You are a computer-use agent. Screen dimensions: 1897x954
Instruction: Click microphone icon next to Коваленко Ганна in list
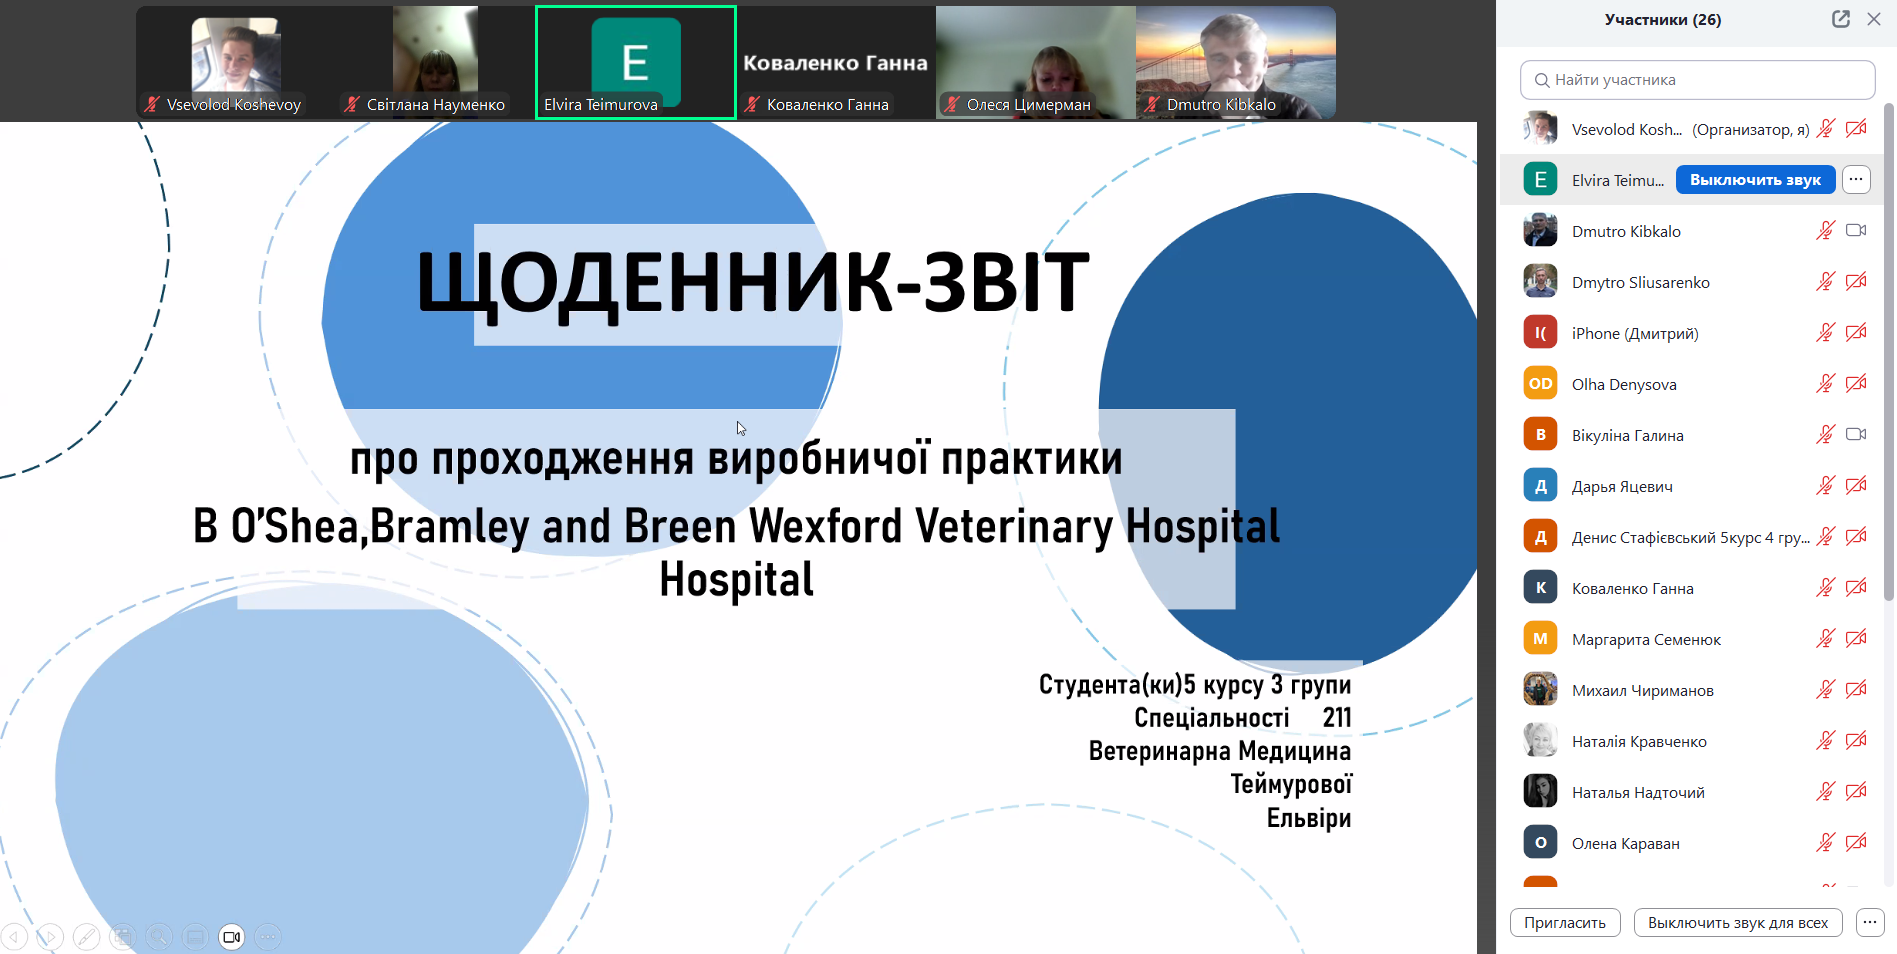click(x=1826, y=588)
